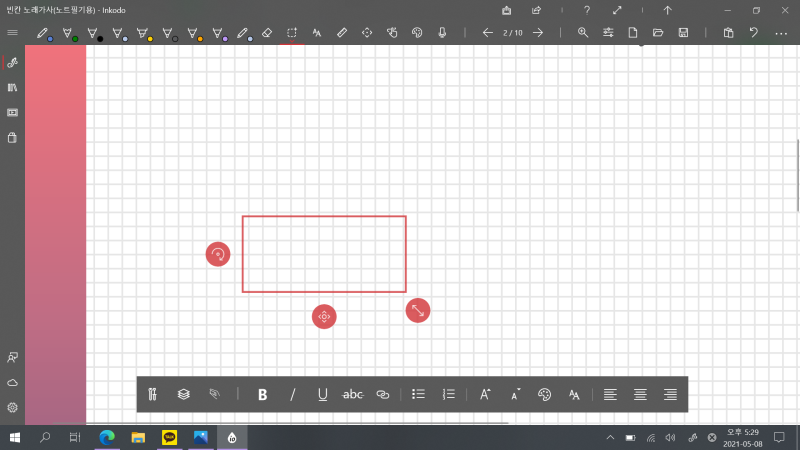Open the zoom tool
800x450 pixels.
583,33
